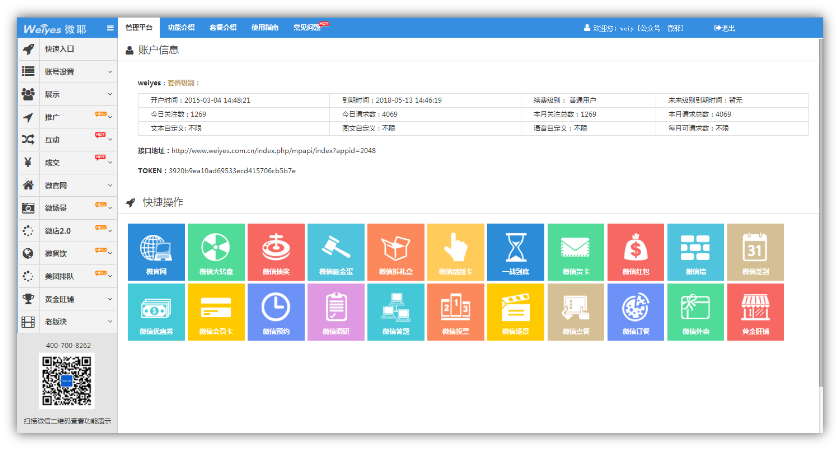
Task: Expand the 成交 sidebar menu chevron
Action: click(x=110, y=162)
